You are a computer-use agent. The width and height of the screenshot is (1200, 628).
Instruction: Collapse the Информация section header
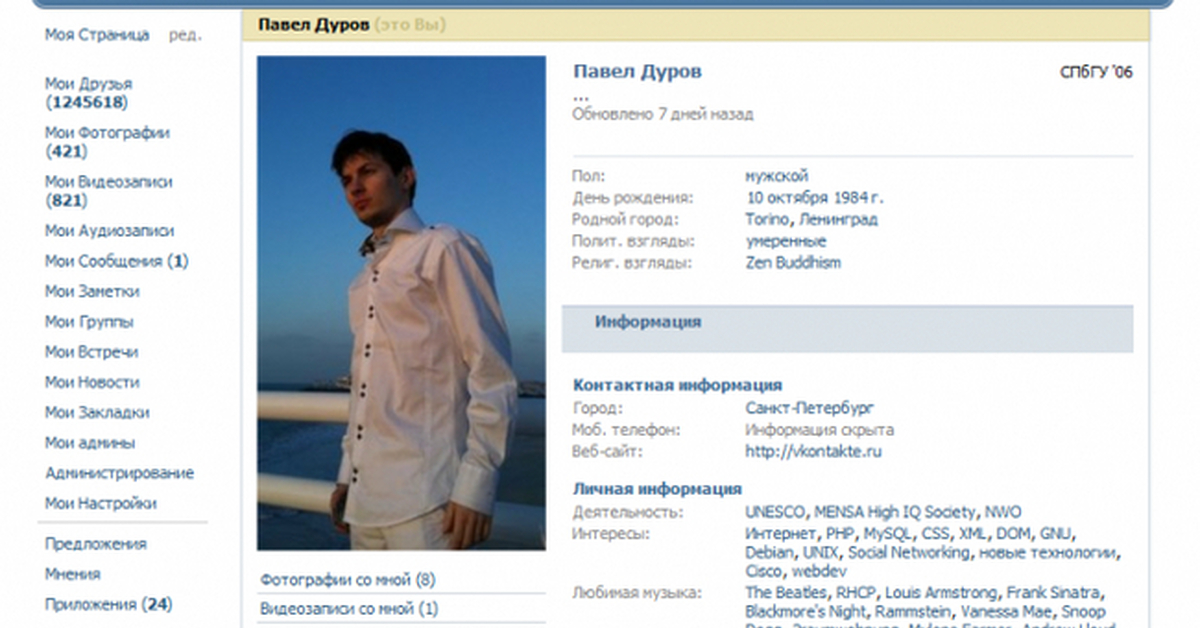[x=647, y=322]
